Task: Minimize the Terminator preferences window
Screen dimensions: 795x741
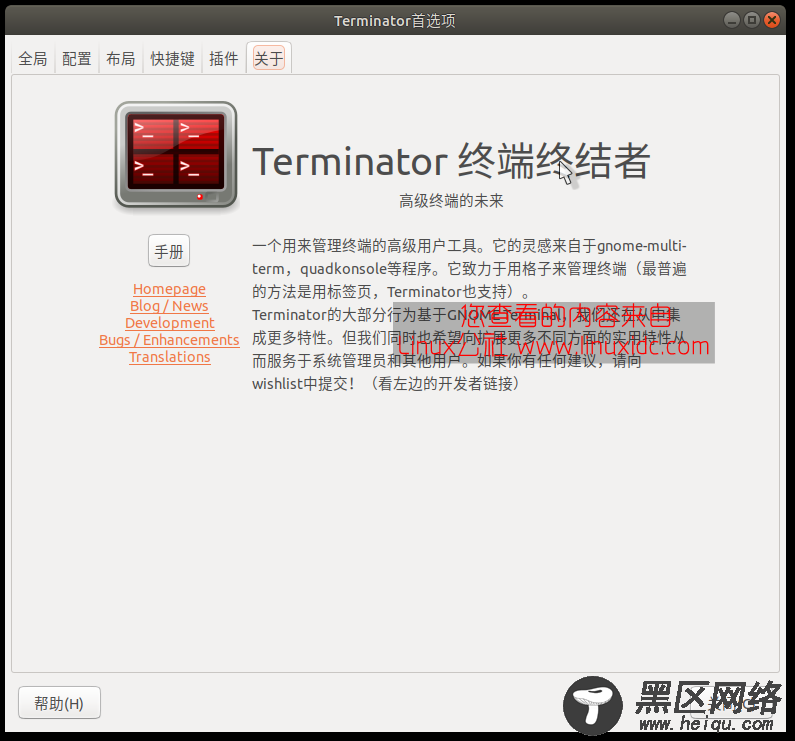Action: tap(731, 20)
